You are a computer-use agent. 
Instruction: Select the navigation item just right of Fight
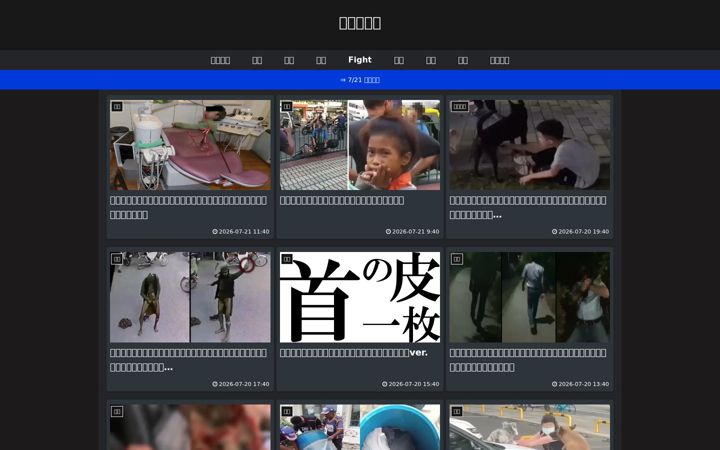pos(399,60)
